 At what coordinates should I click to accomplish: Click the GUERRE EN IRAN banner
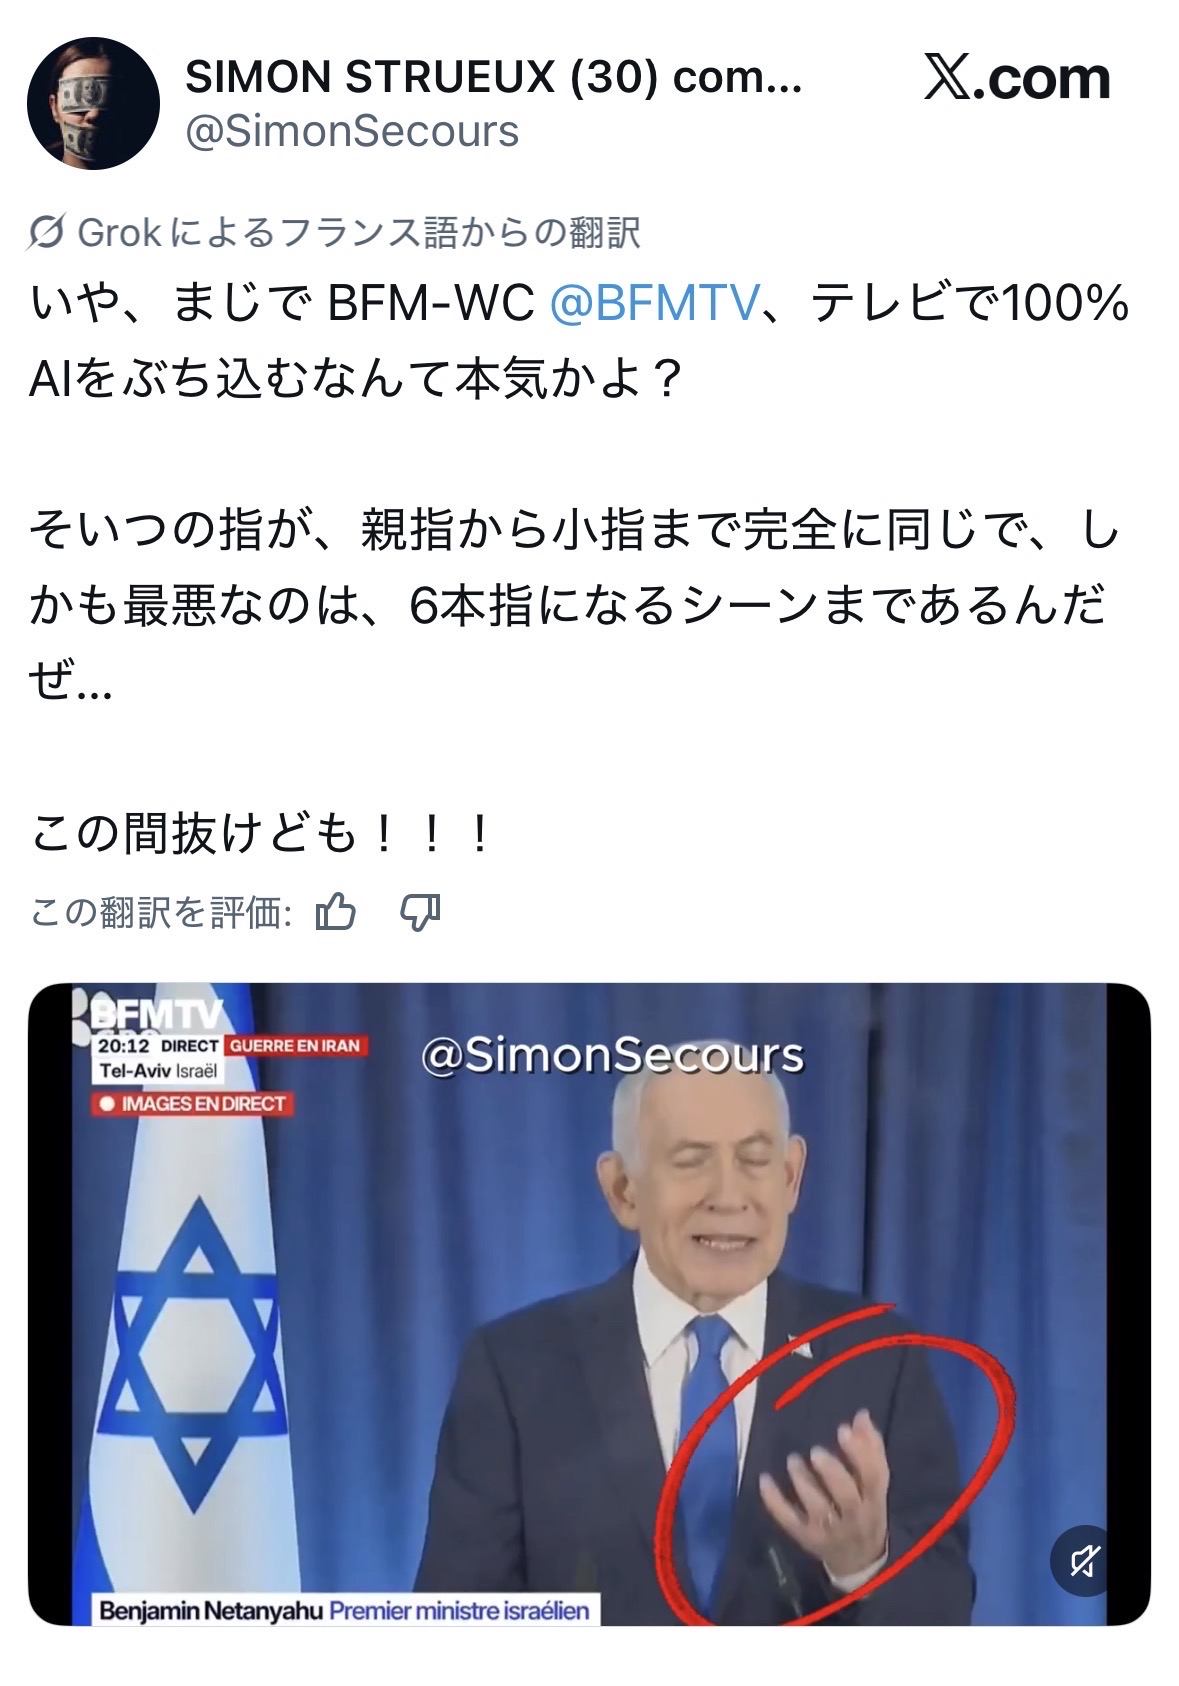(x=295, y=1045)
